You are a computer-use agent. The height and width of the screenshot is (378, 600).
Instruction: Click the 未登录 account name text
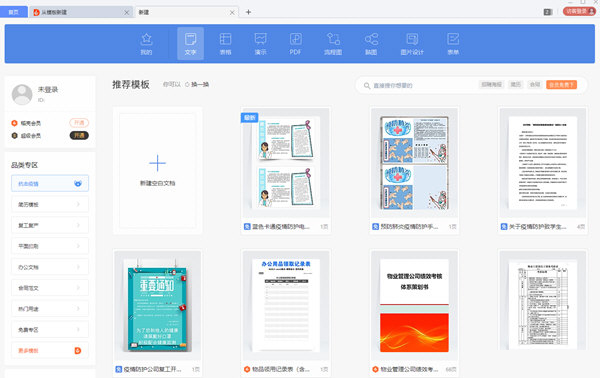click(48, 90)
